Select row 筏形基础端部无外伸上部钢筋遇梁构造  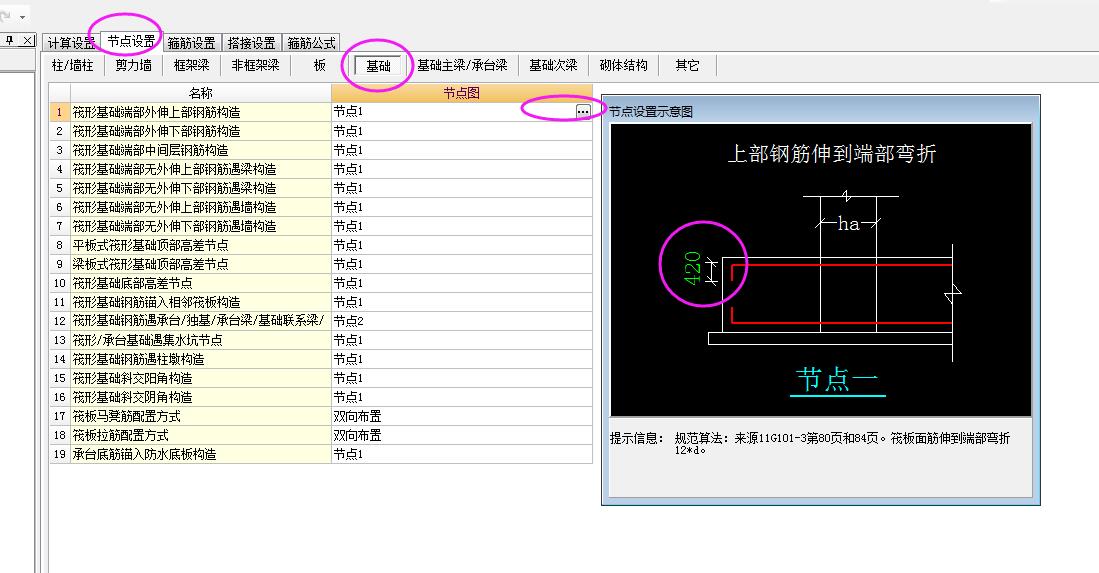(200, 169)
